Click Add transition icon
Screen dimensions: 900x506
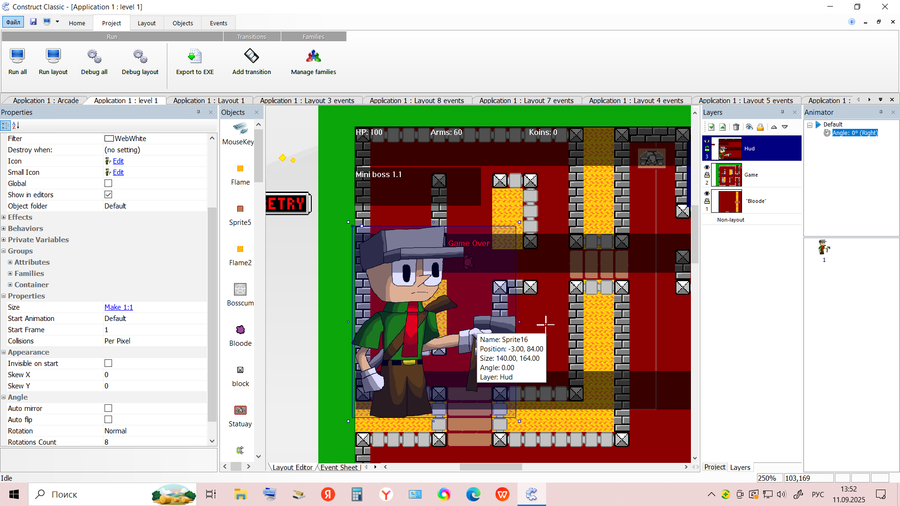(251, 56)
